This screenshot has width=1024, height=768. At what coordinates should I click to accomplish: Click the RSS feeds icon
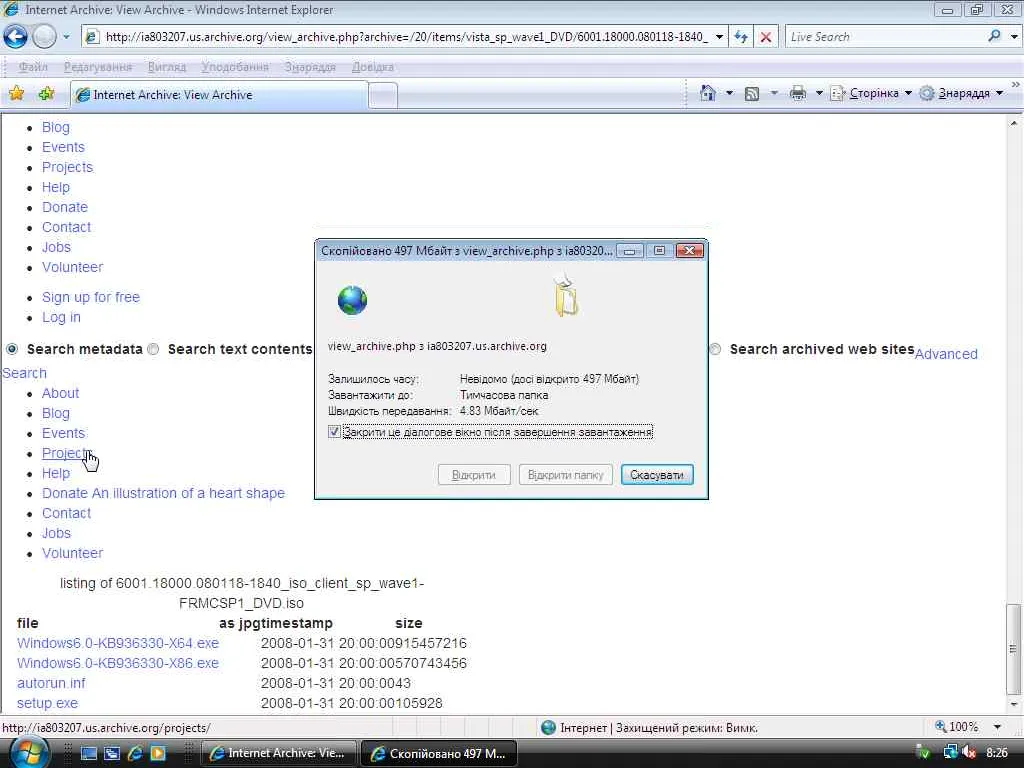click(x=752, y=93)
